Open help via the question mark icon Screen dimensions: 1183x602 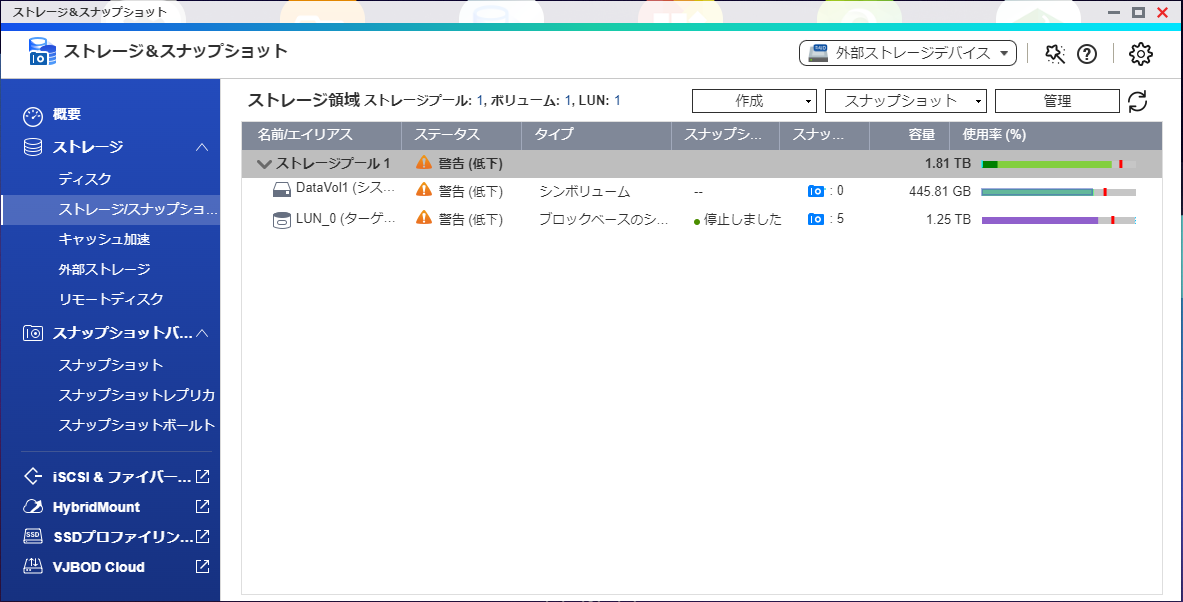pyautogui.click(x=1086, y=54)
